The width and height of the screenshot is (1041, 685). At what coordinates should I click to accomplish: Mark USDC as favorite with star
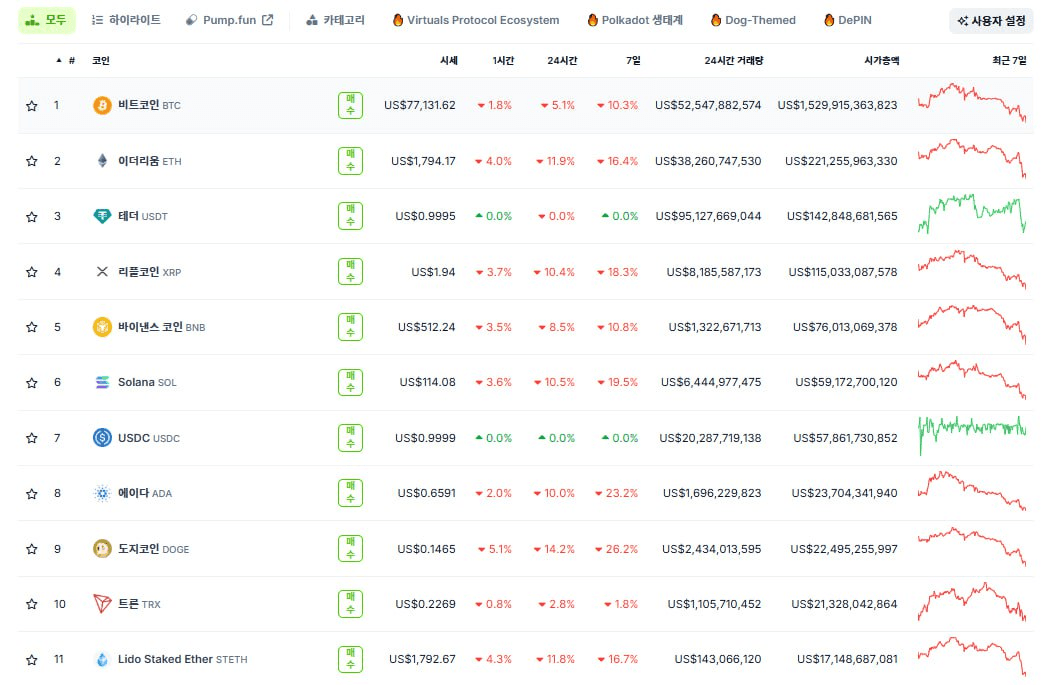coord(32,438)
